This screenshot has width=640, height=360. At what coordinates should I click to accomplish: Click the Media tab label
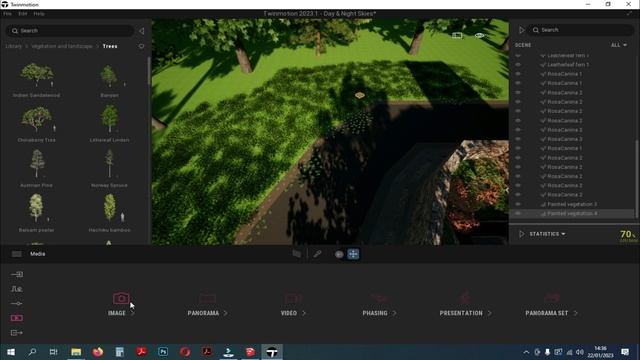pyautogui.click(x=38, y=254)
